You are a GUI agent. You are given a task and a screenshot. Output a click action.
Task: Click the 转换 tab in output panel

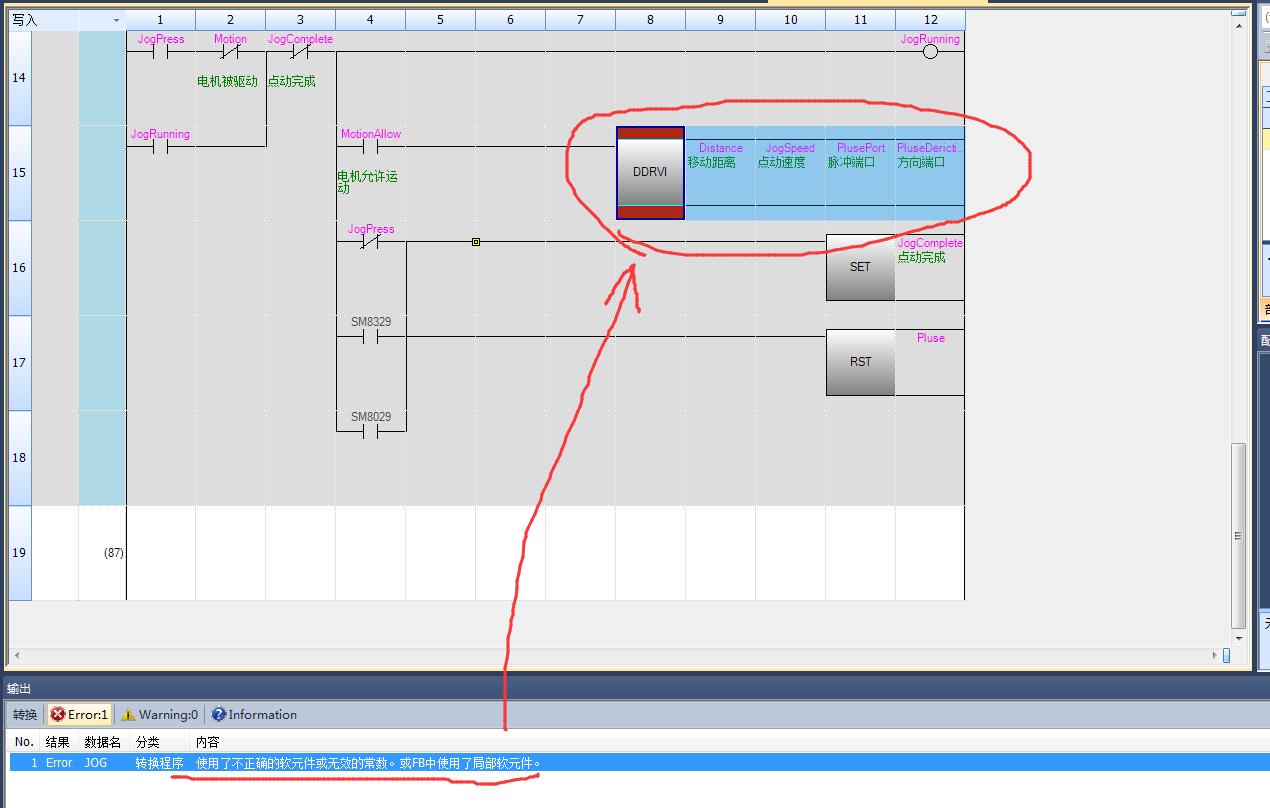[25, 715]
